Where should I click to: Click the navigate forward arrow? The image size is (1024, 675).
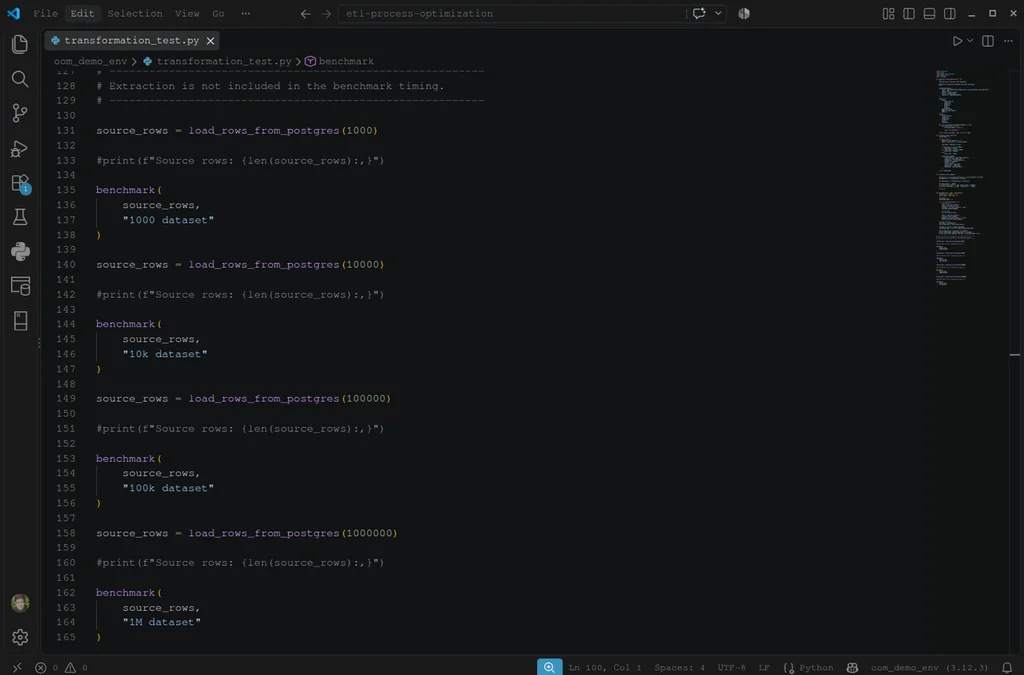pyautogui.click(x=326, y=14)
